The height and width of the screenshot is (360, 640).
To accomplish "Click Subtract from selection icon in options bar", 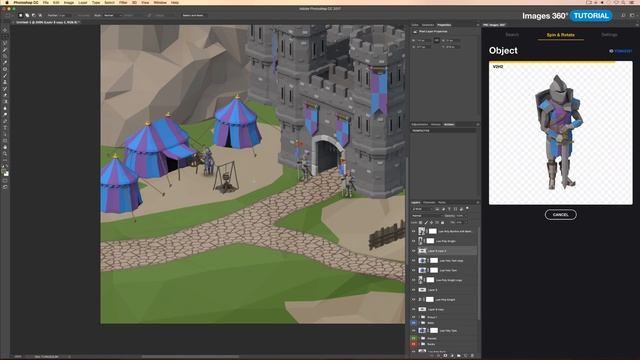I will point(33,16).
